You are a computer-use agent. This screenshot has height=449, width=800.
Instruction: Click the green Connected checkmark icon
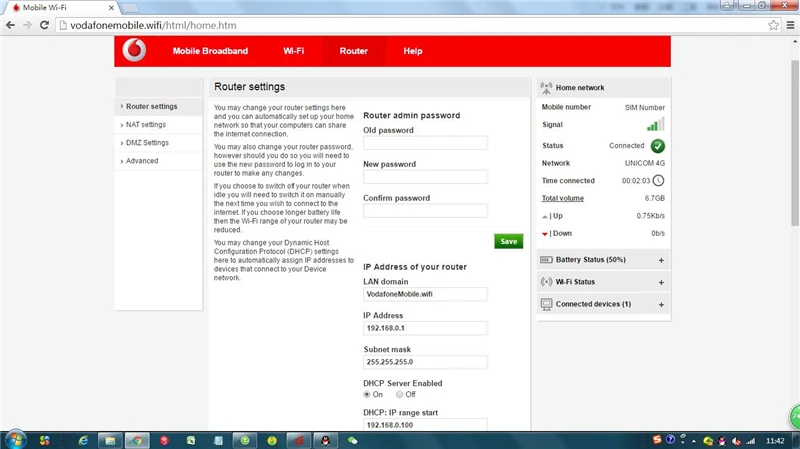tap(658, 146)
